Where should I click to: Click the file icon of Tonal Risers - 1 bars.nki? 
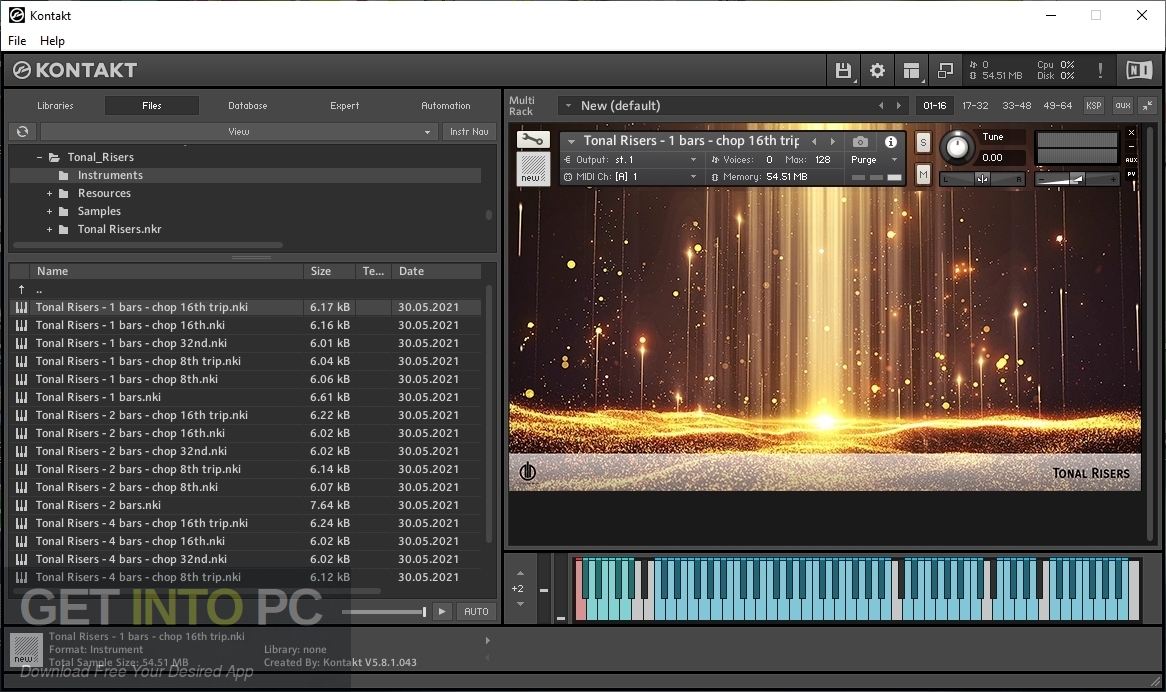22,397
